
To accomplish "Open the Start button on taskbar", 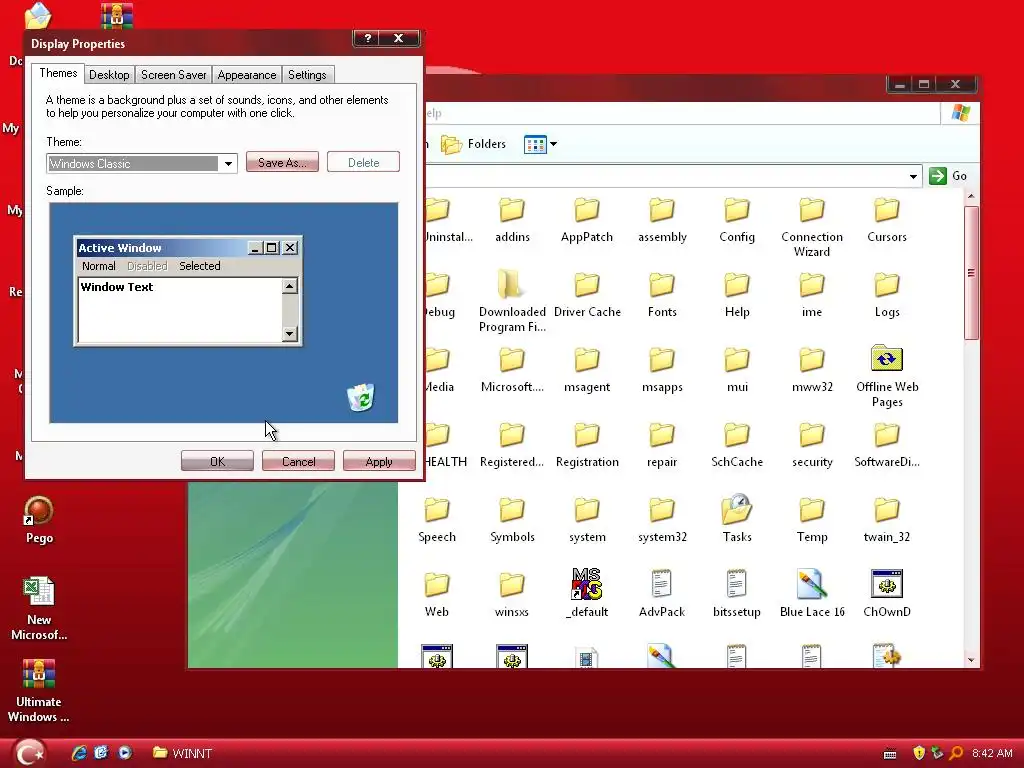I will pos(29,752).
